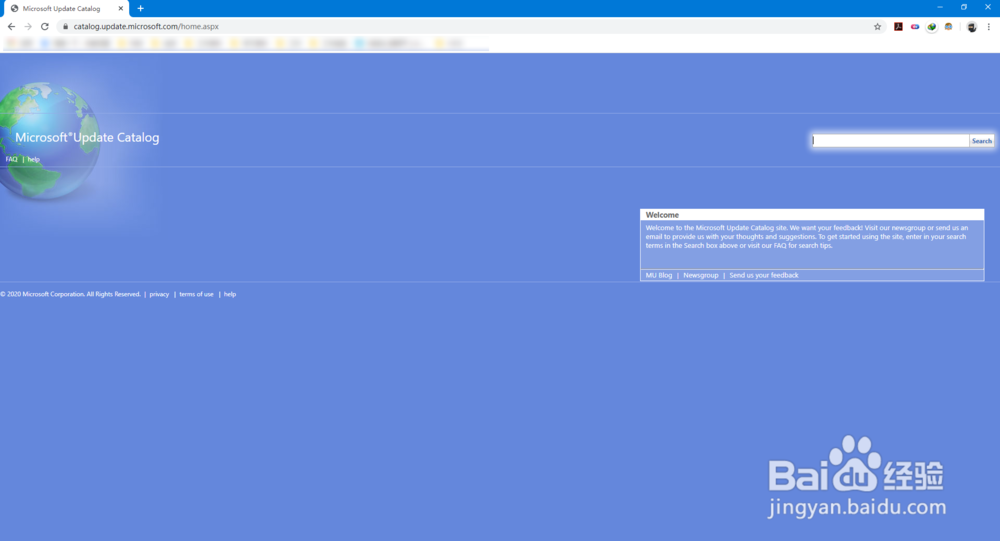1000x541 pixels.
Task: Open the Adobe Acrobat extension icon
Action: (898, 27)
